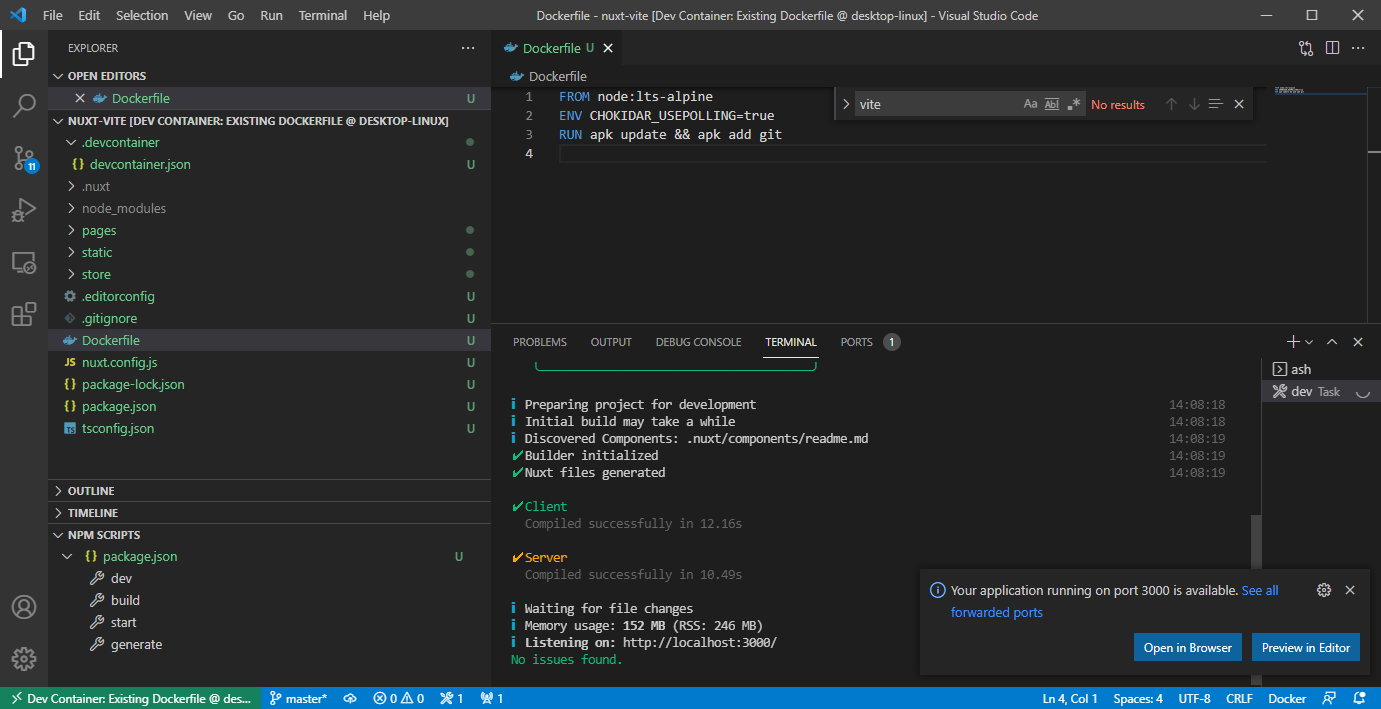Open Manage gear in activity bar
1381x709 pixels.
(24, 659)
